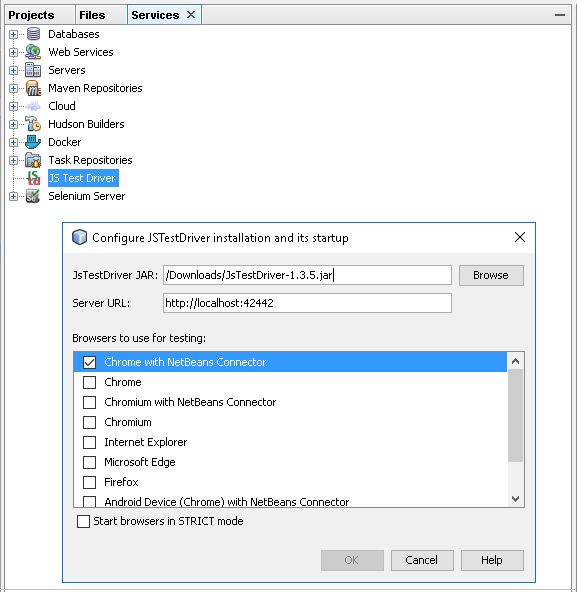Click the Docker whale icon

point(33,142)
